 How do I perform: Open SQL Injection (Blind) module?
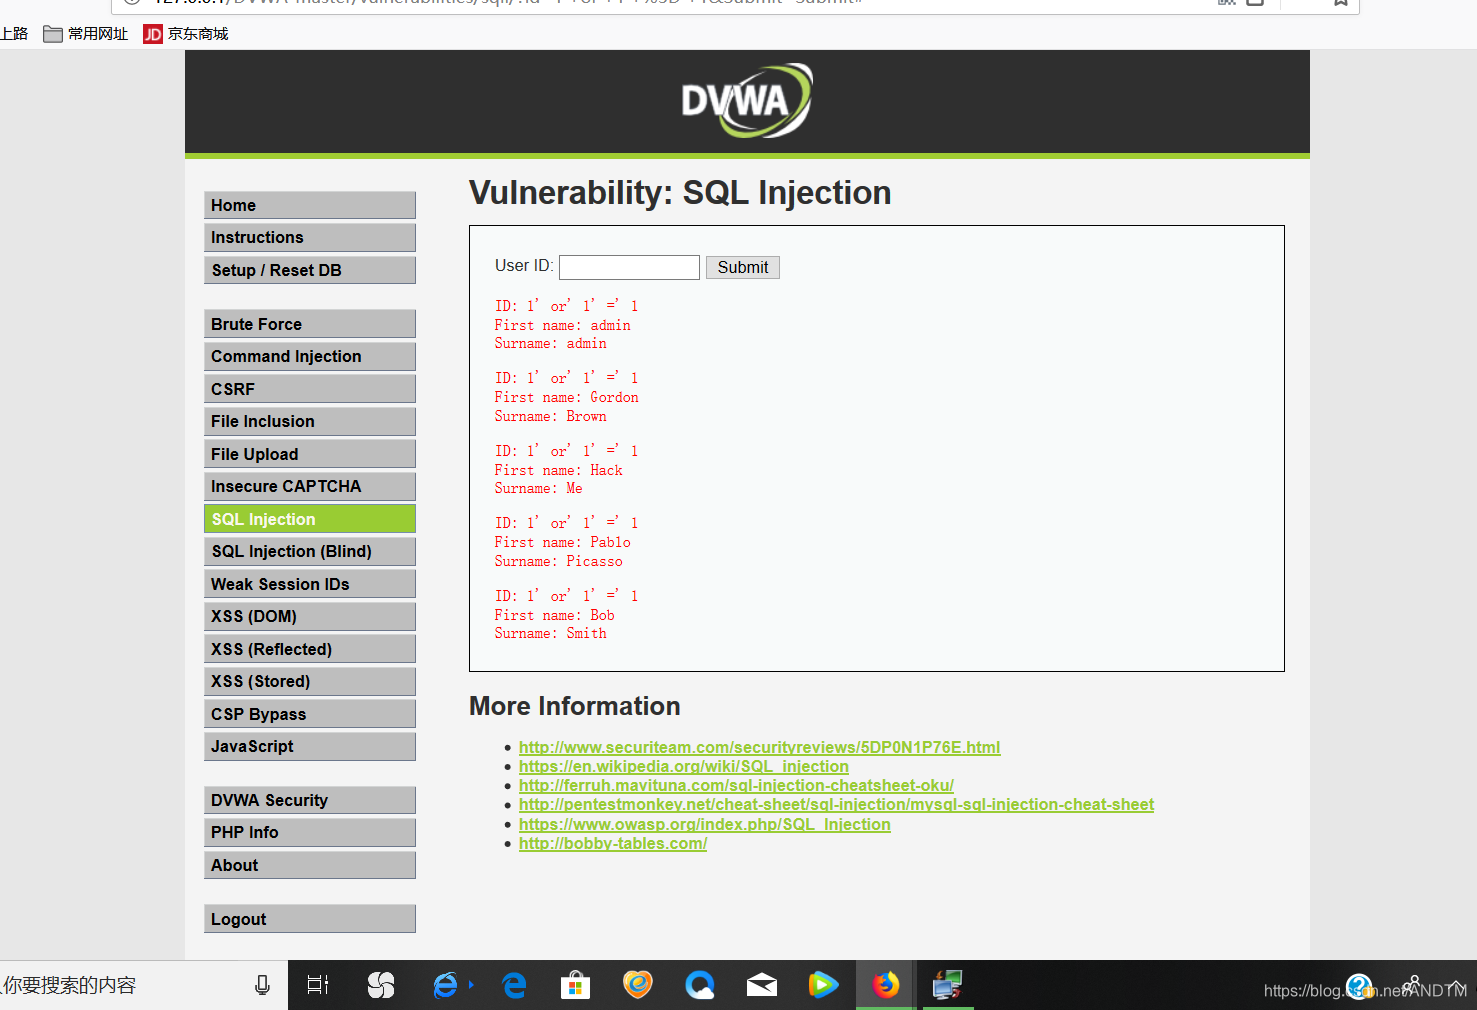310,551
